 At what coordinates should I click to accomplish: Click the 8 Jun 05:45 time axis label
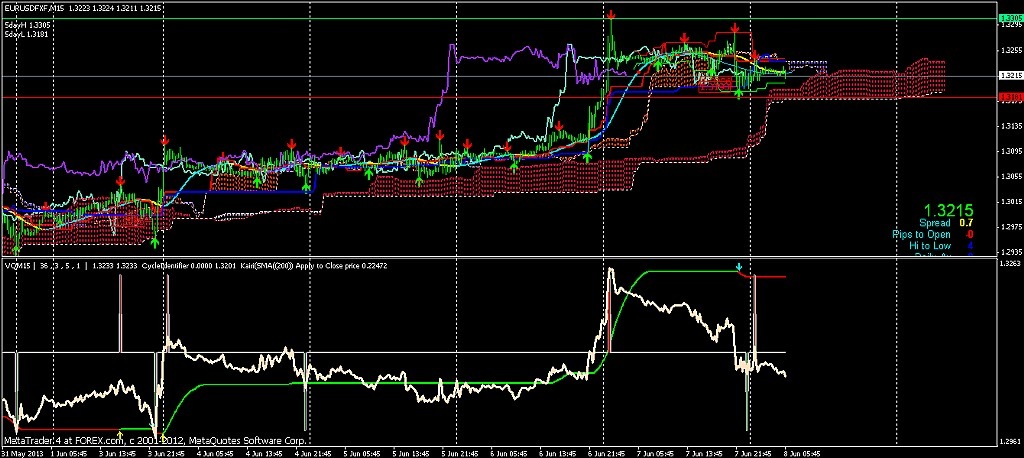[x=803, y=453]
